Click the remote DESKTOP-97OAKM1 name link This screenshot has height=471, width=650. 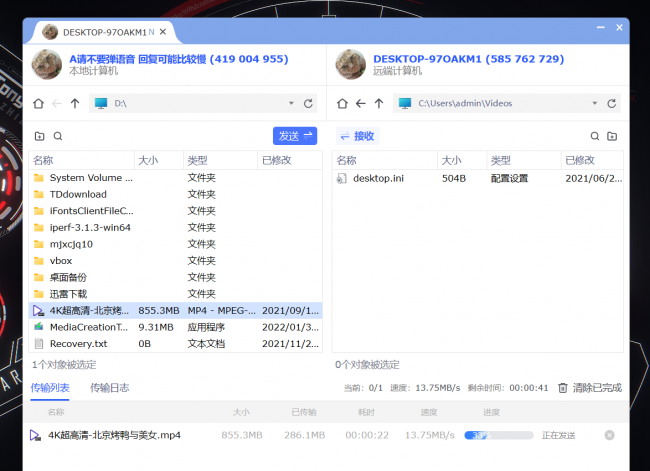[x=468, y=59]
